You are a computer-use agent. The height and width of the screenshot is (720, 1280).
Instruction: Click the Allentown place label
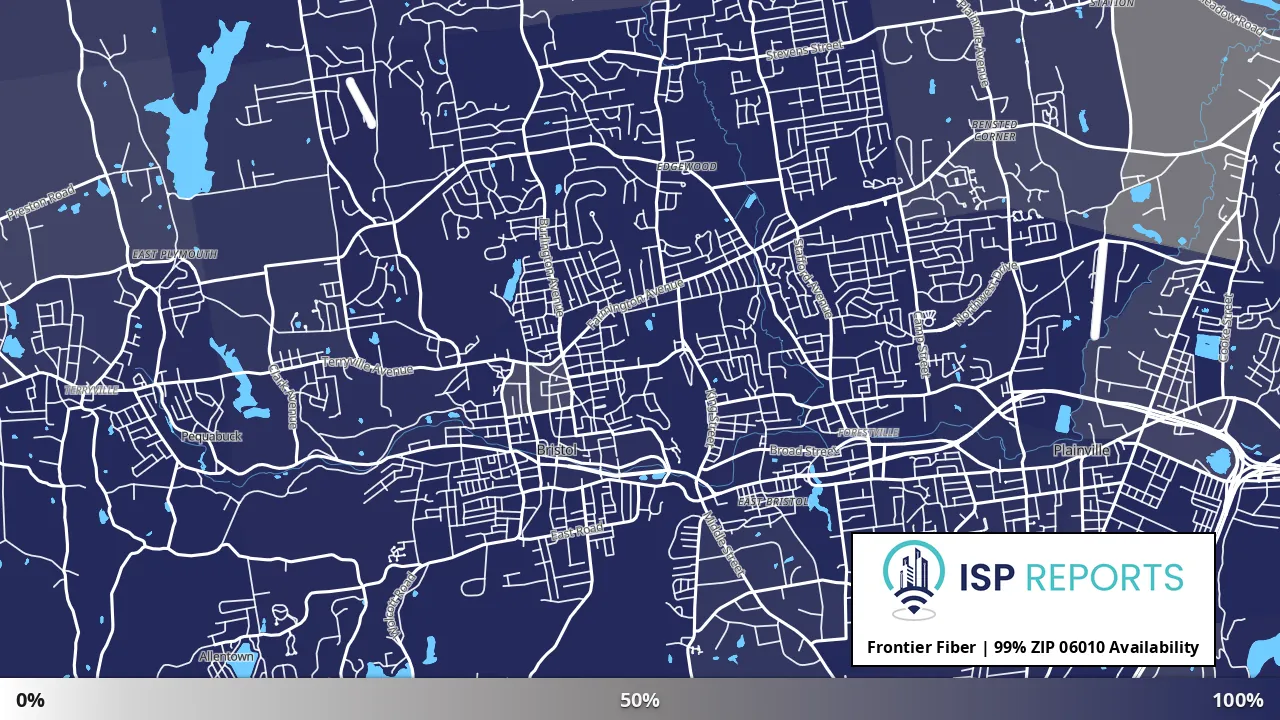(226, 657)
